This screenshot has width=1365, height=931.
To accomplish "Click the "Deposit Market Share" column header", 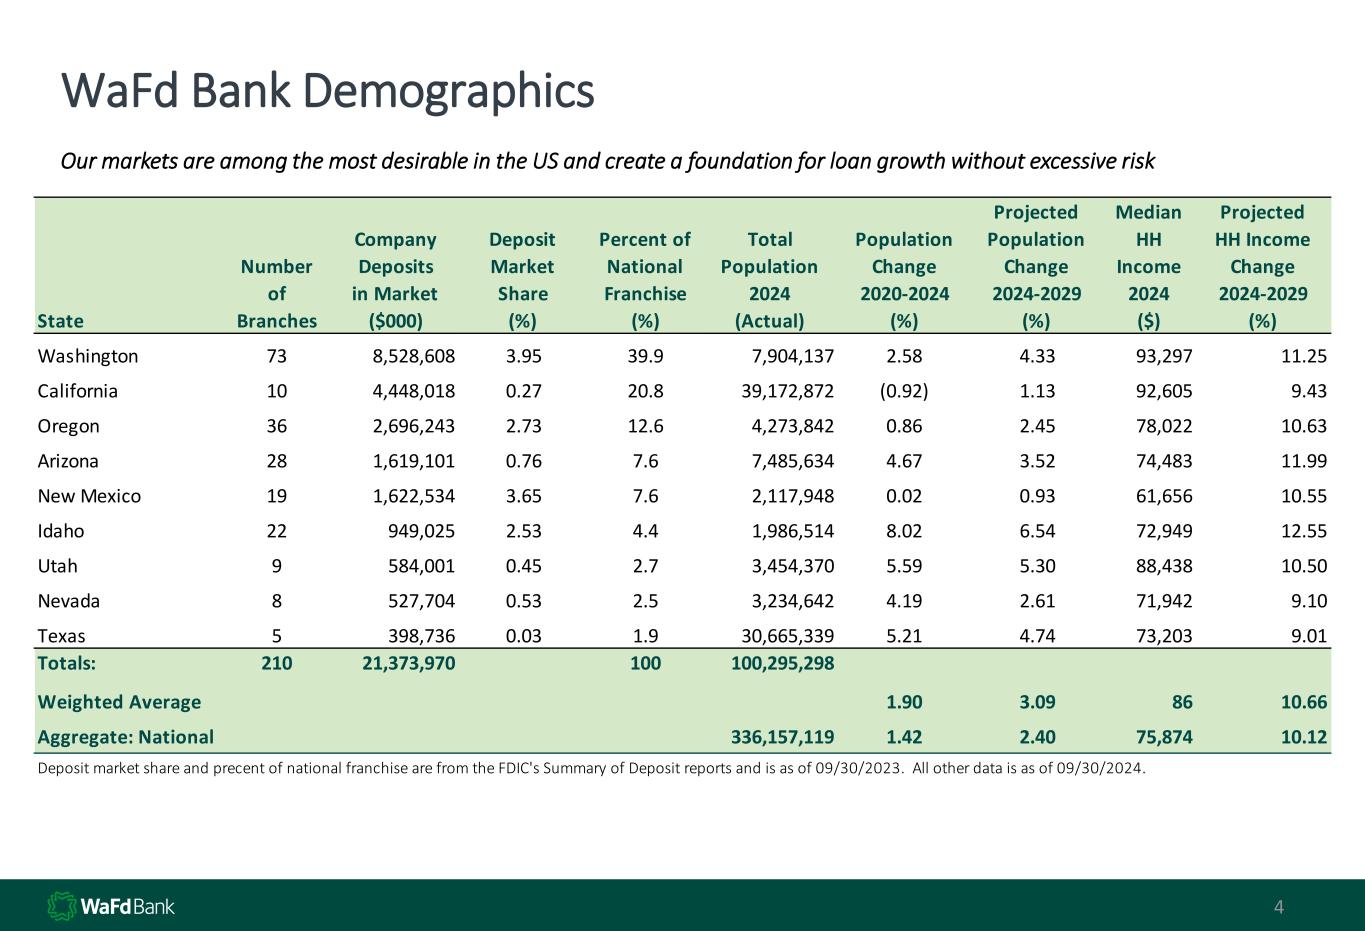I will pos(522,281).
